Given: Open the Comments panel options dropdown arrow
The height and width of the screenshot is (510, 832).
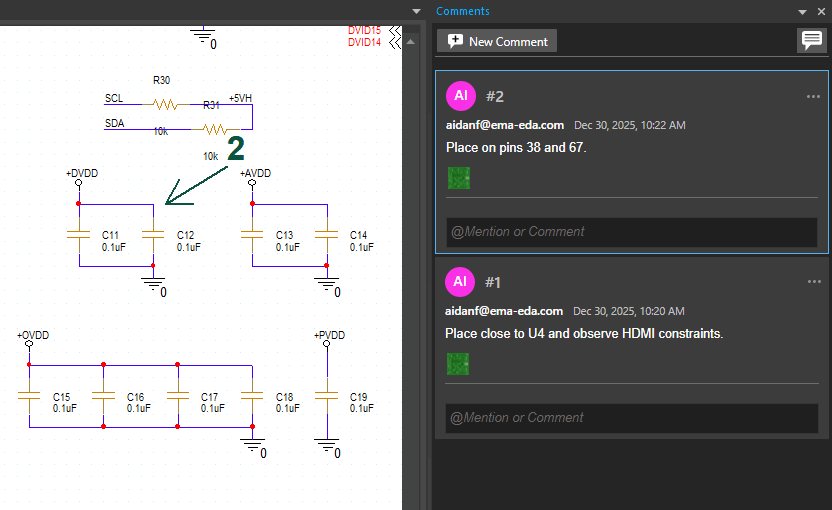Looking at the screenshot, I should click(x=802, y=11).
